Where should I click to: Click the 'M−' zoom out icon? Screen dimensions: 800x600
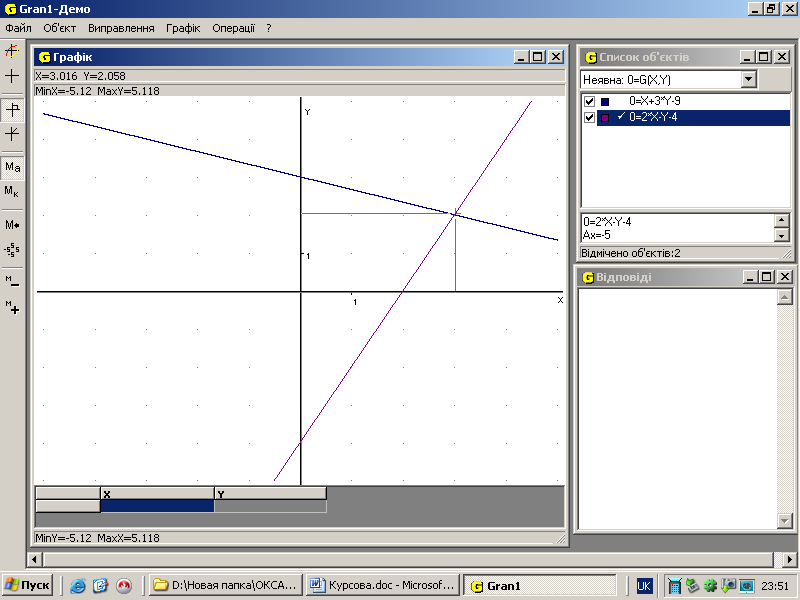pos(12,281)
